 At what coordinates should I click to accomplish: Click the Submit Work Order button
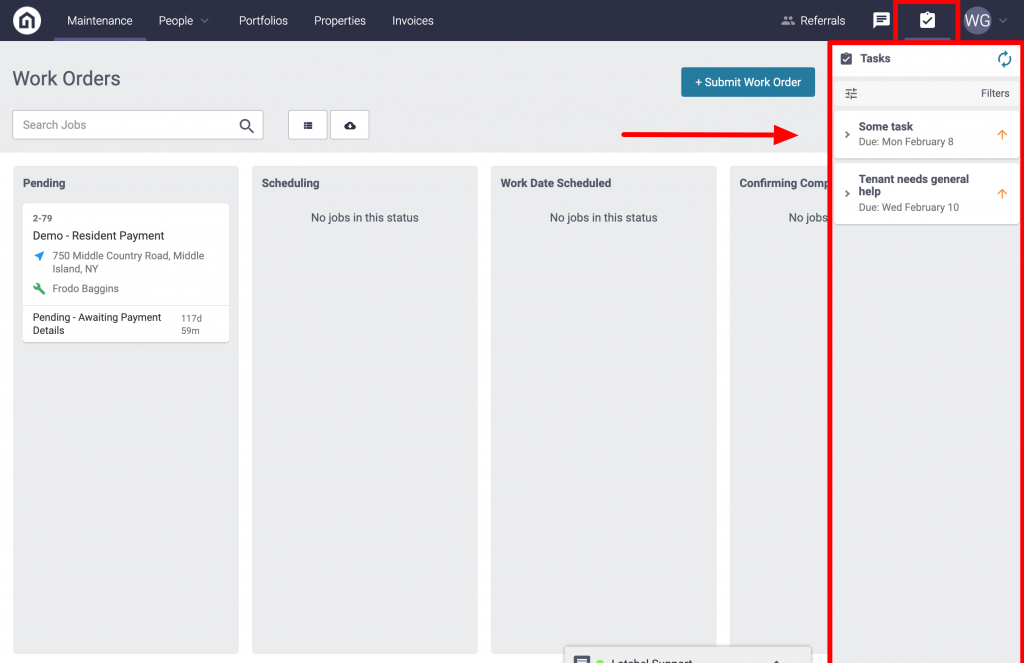(748, 82)
